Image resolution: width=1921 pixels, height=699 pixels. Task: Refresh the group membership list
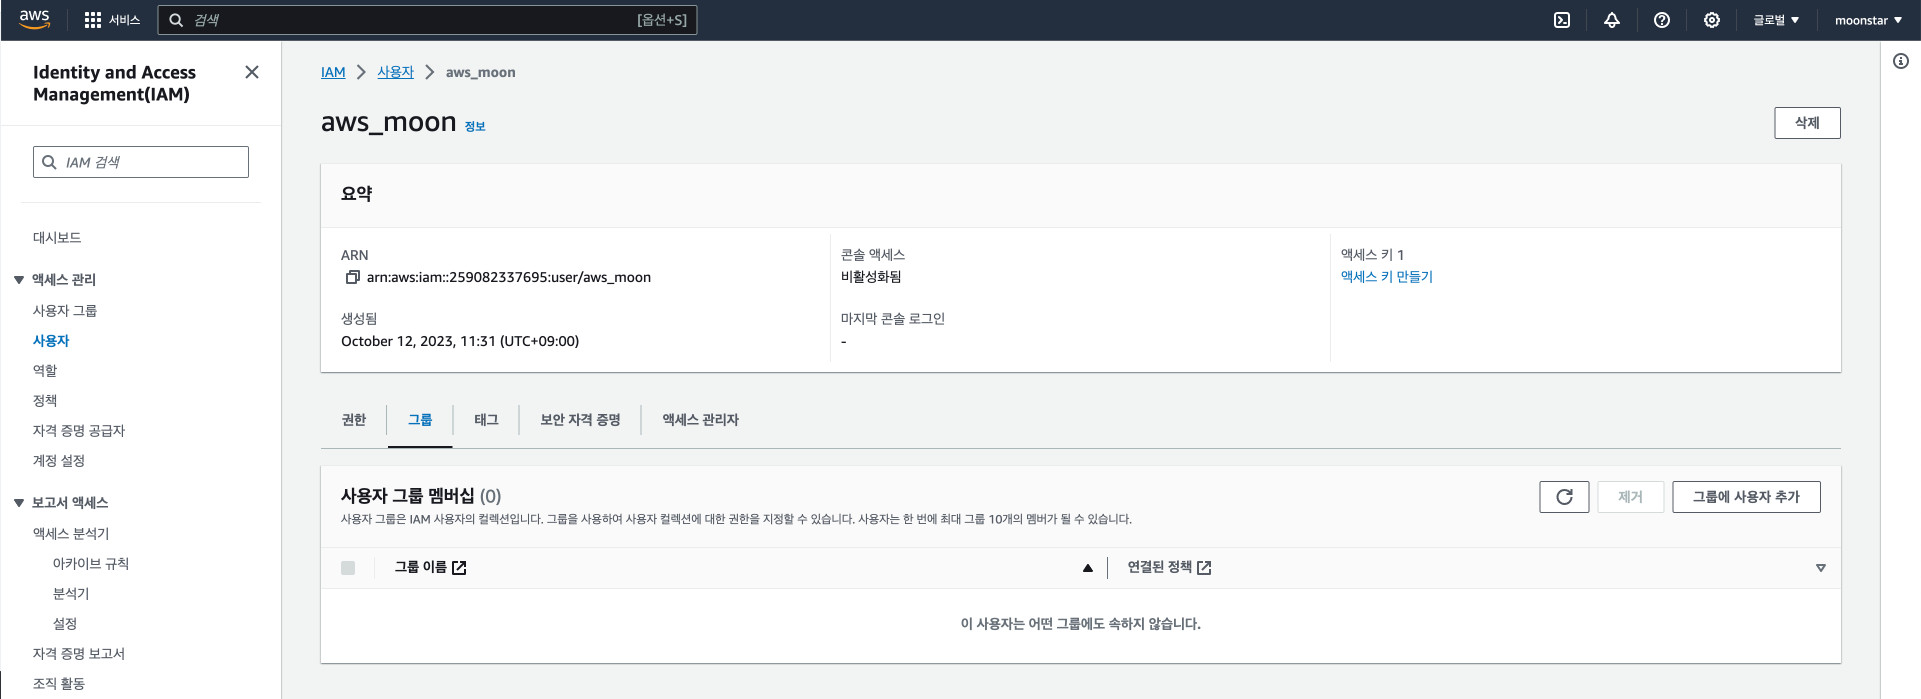tap(1564, 497)
